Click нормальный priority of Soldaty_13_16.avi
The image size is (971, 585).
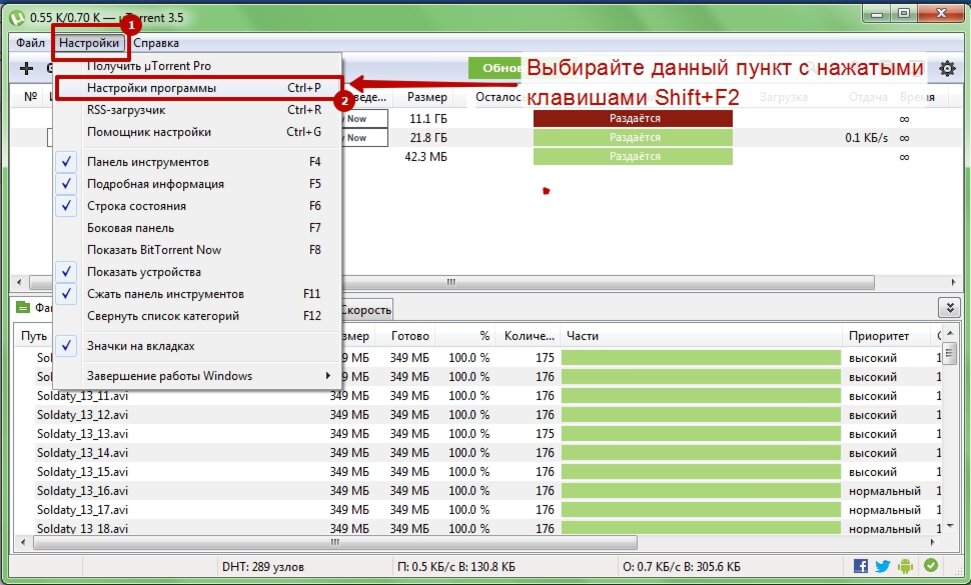[x=884, y=491]
